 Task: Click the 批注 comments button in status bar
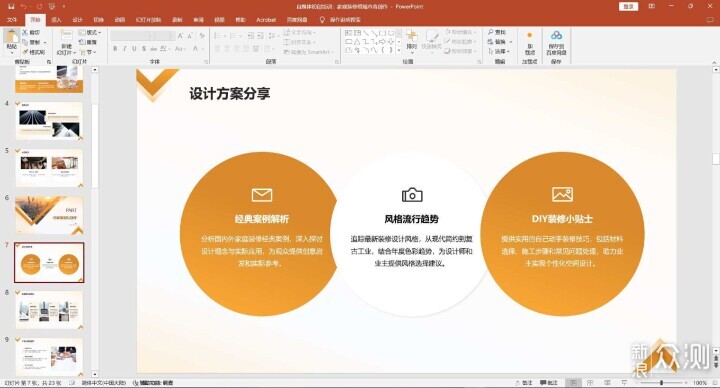(x=549, y=382)
